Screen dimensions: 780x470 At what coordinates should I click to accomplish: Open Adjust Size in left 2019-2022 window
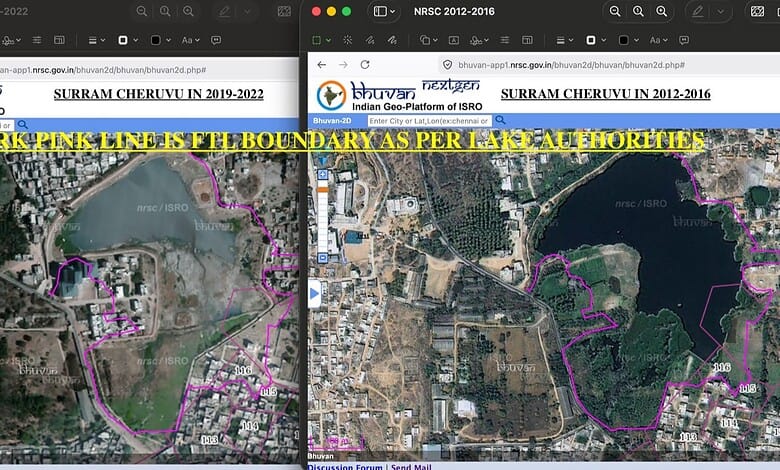[59, 40]
